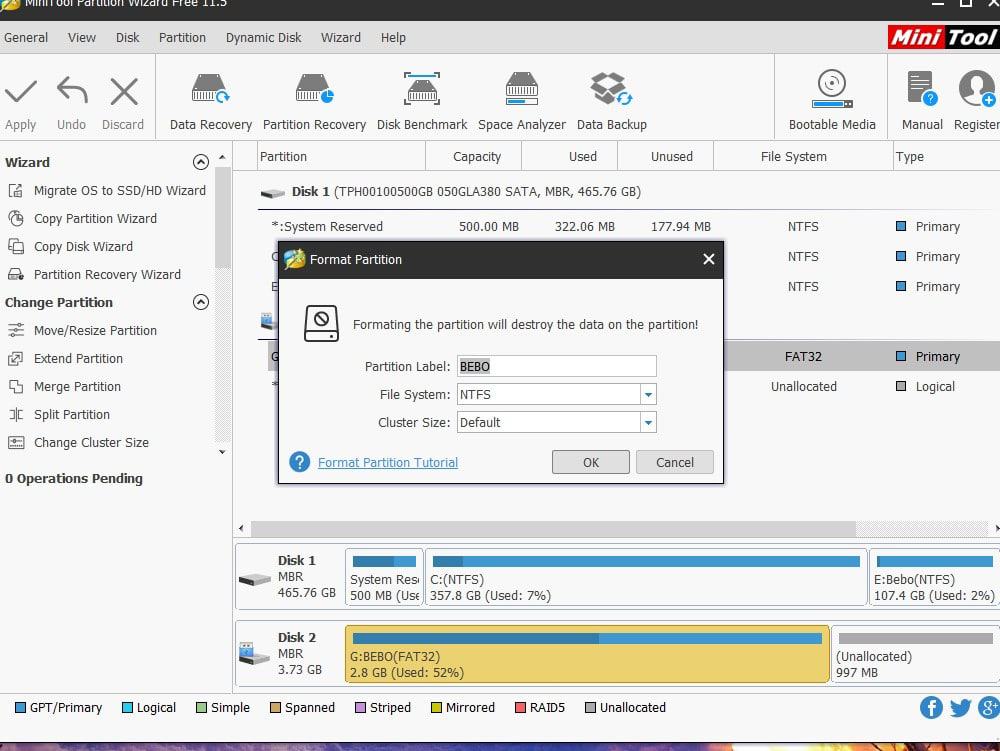Click the Mirrored legend color swatch
1000x751 pixels.
click(436, 708)
